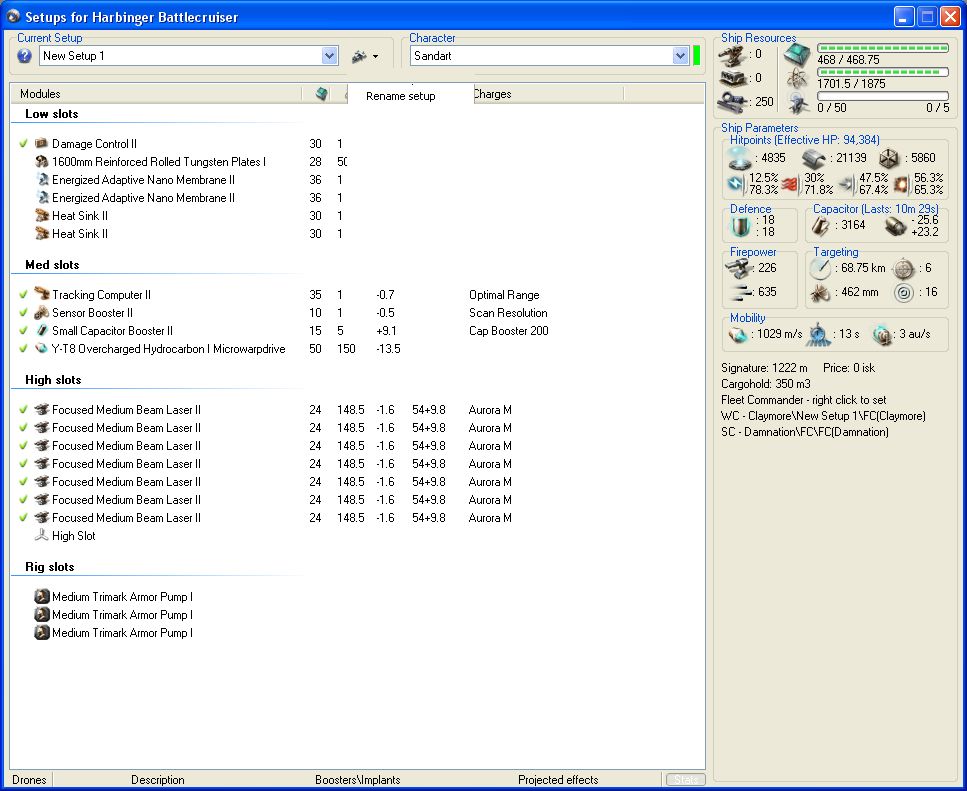This screenshot has height=791, width=967.
Task: Click the warp speed icon showing 3 au/s
Action: tap(883, 335)
